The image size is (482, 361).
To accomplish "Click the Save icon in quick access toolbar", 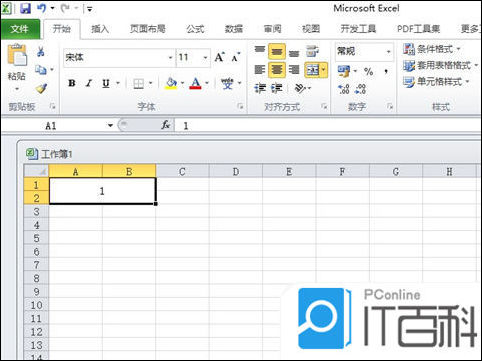I will point(25,8).
